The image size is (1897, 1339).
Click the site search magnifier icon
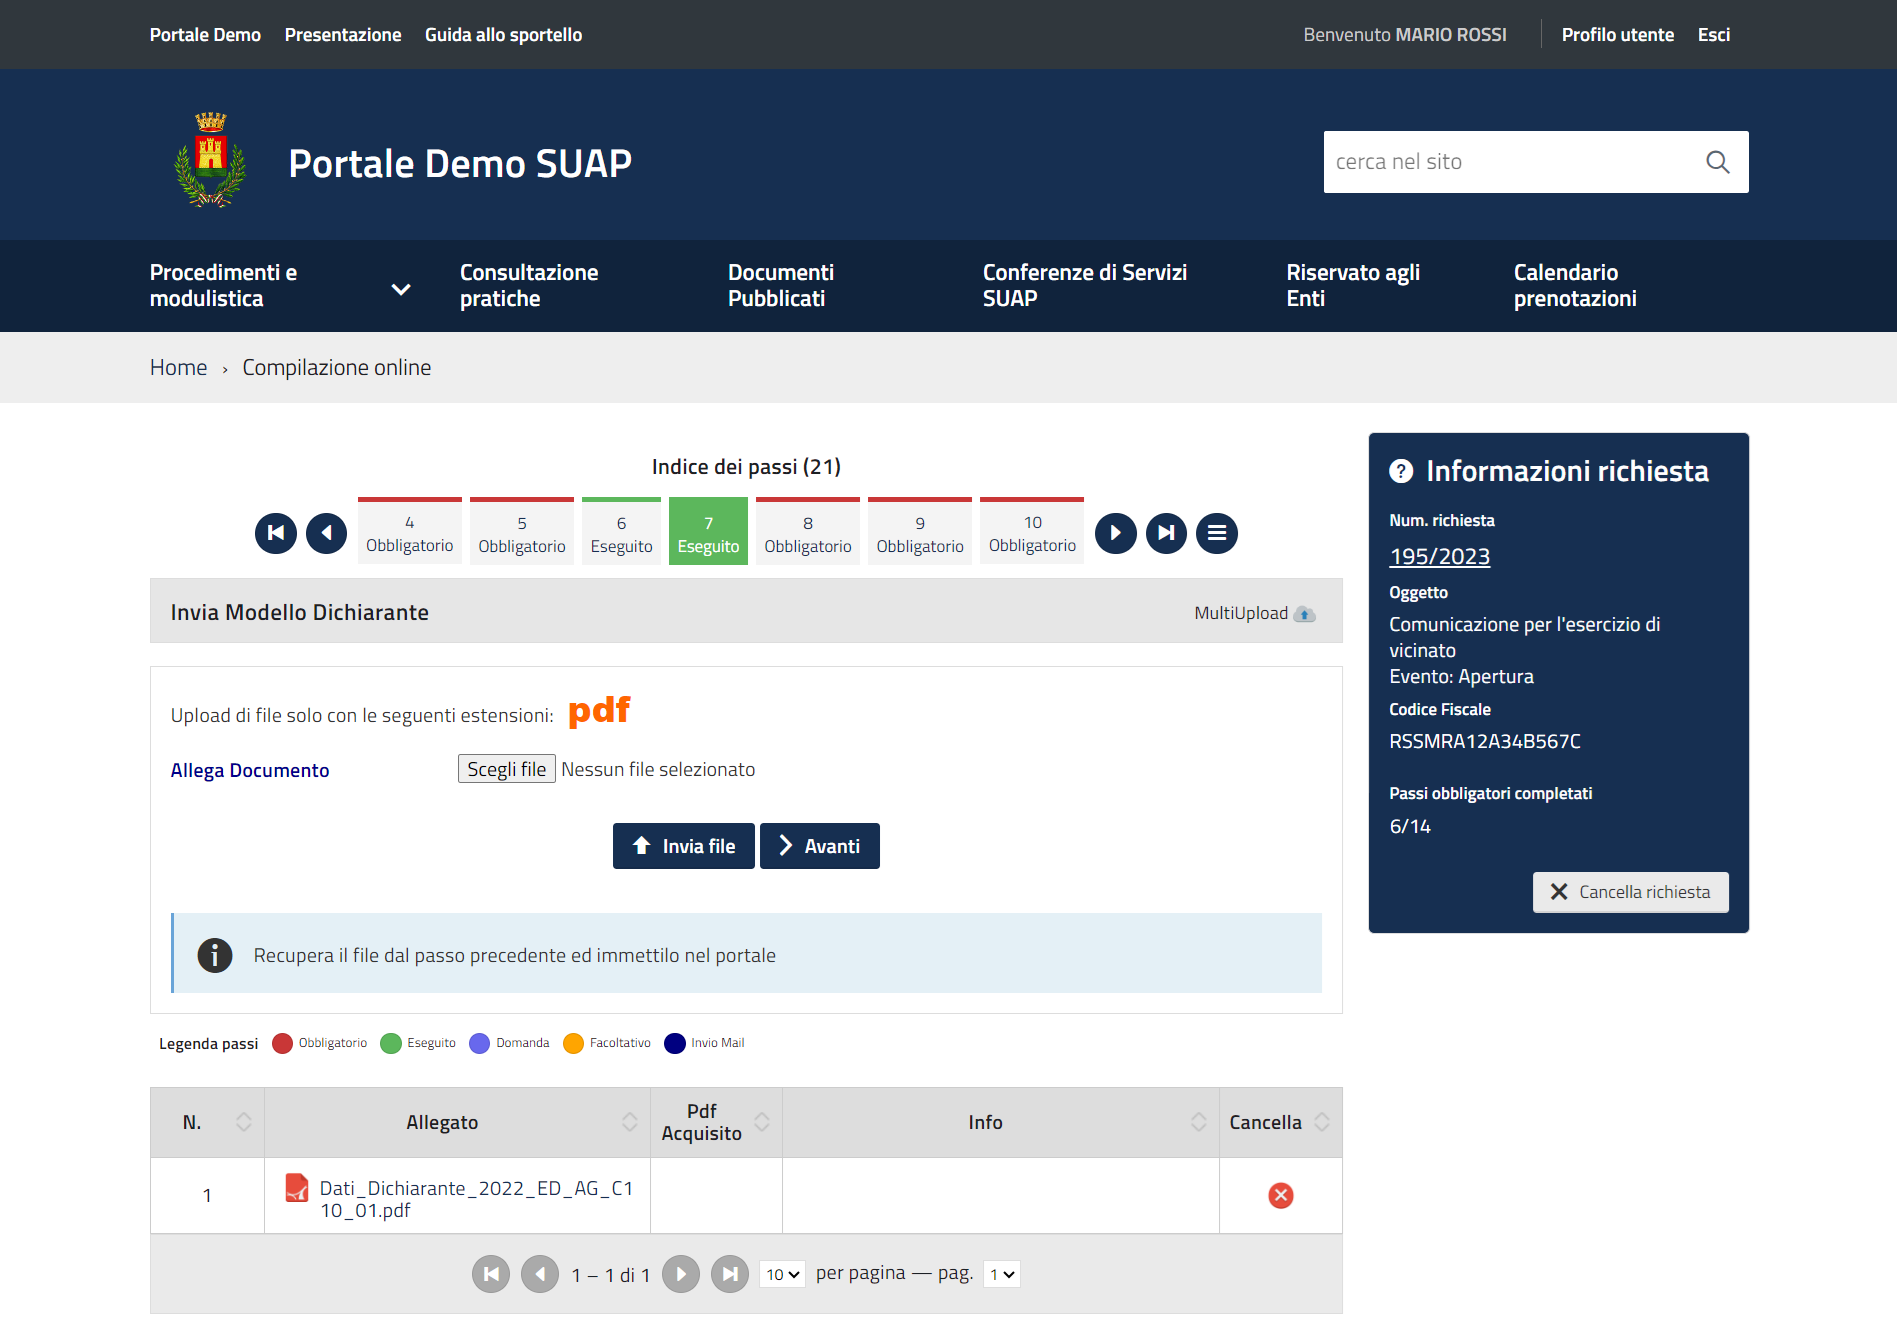coord(1717,162)
